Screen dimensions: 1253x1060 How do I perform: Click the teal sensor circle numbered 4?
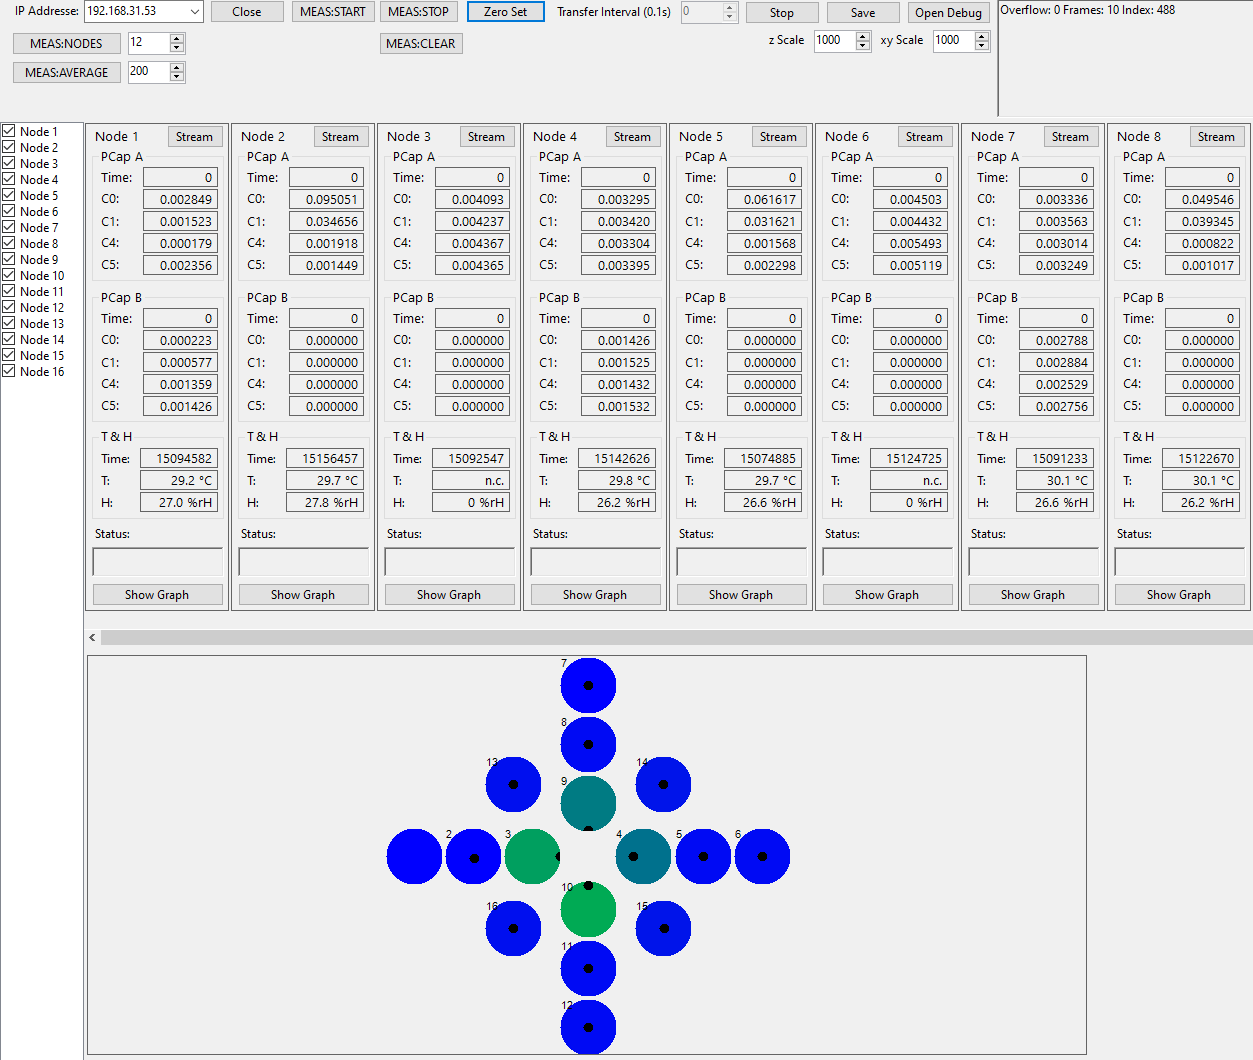point(643,857)
